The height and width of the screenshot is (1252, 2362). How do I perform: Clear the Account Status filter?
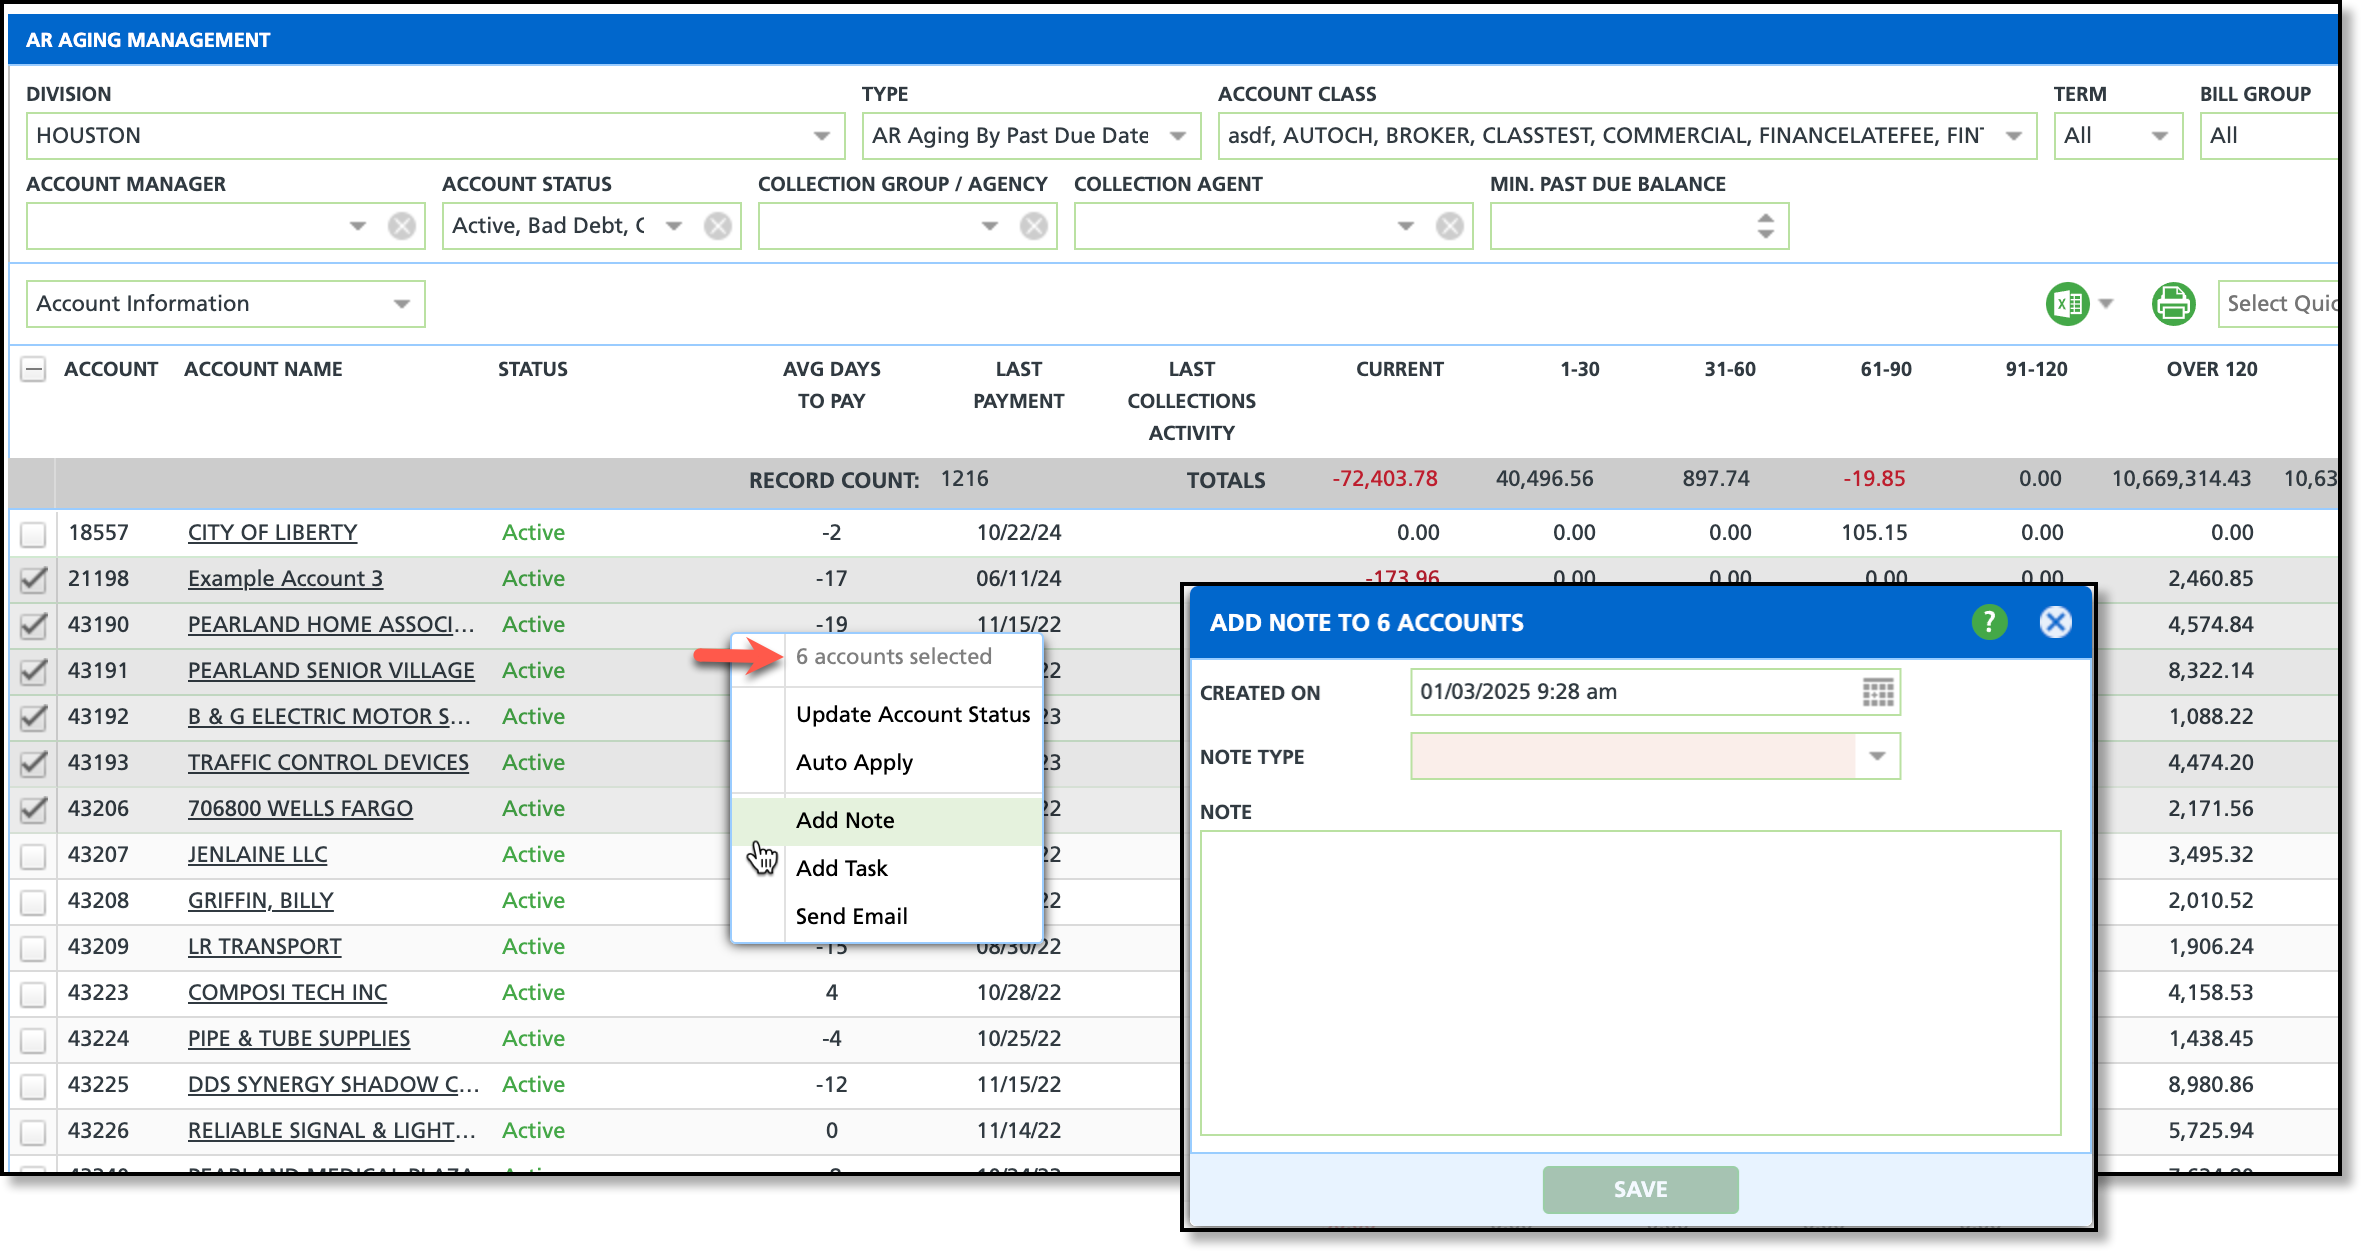718,226
